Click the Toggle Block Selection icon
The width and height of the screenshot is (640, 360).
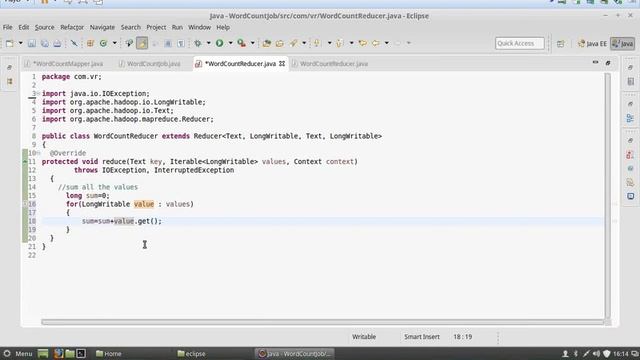[x=168, y=43]
